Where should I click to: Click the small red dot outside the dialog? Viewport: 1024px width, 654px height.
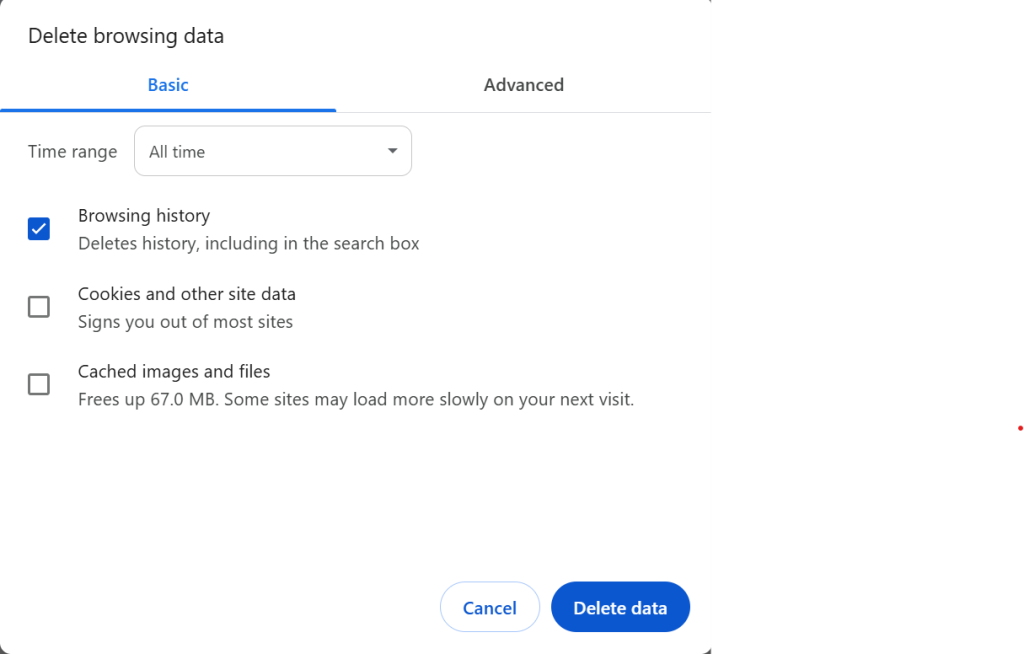(1020, 428)
